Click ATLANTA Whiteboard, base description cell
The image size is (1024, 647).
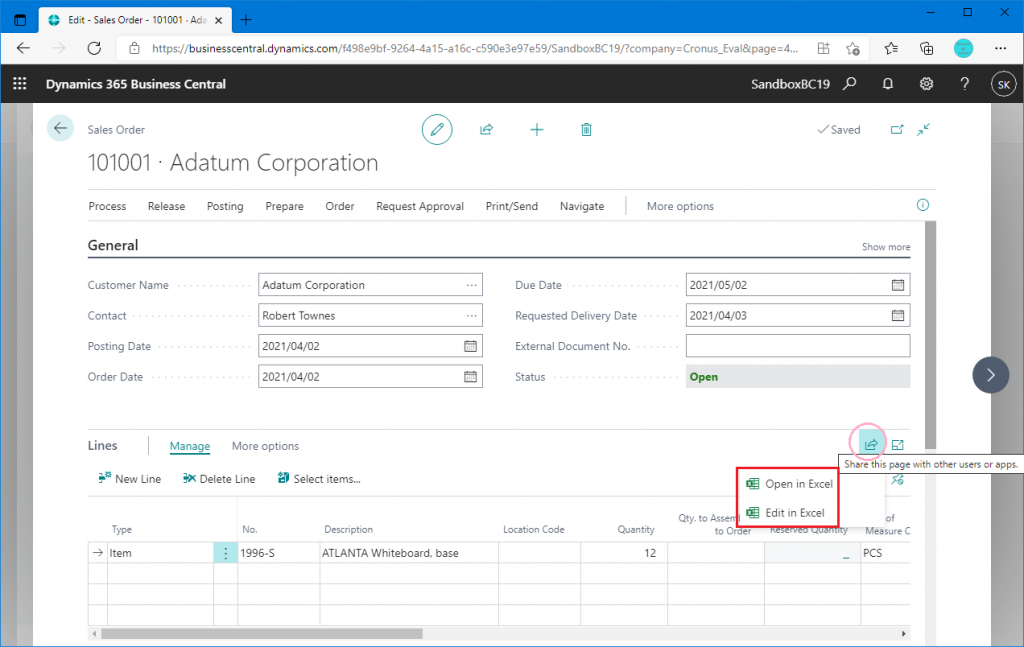(x=409, y=553)
